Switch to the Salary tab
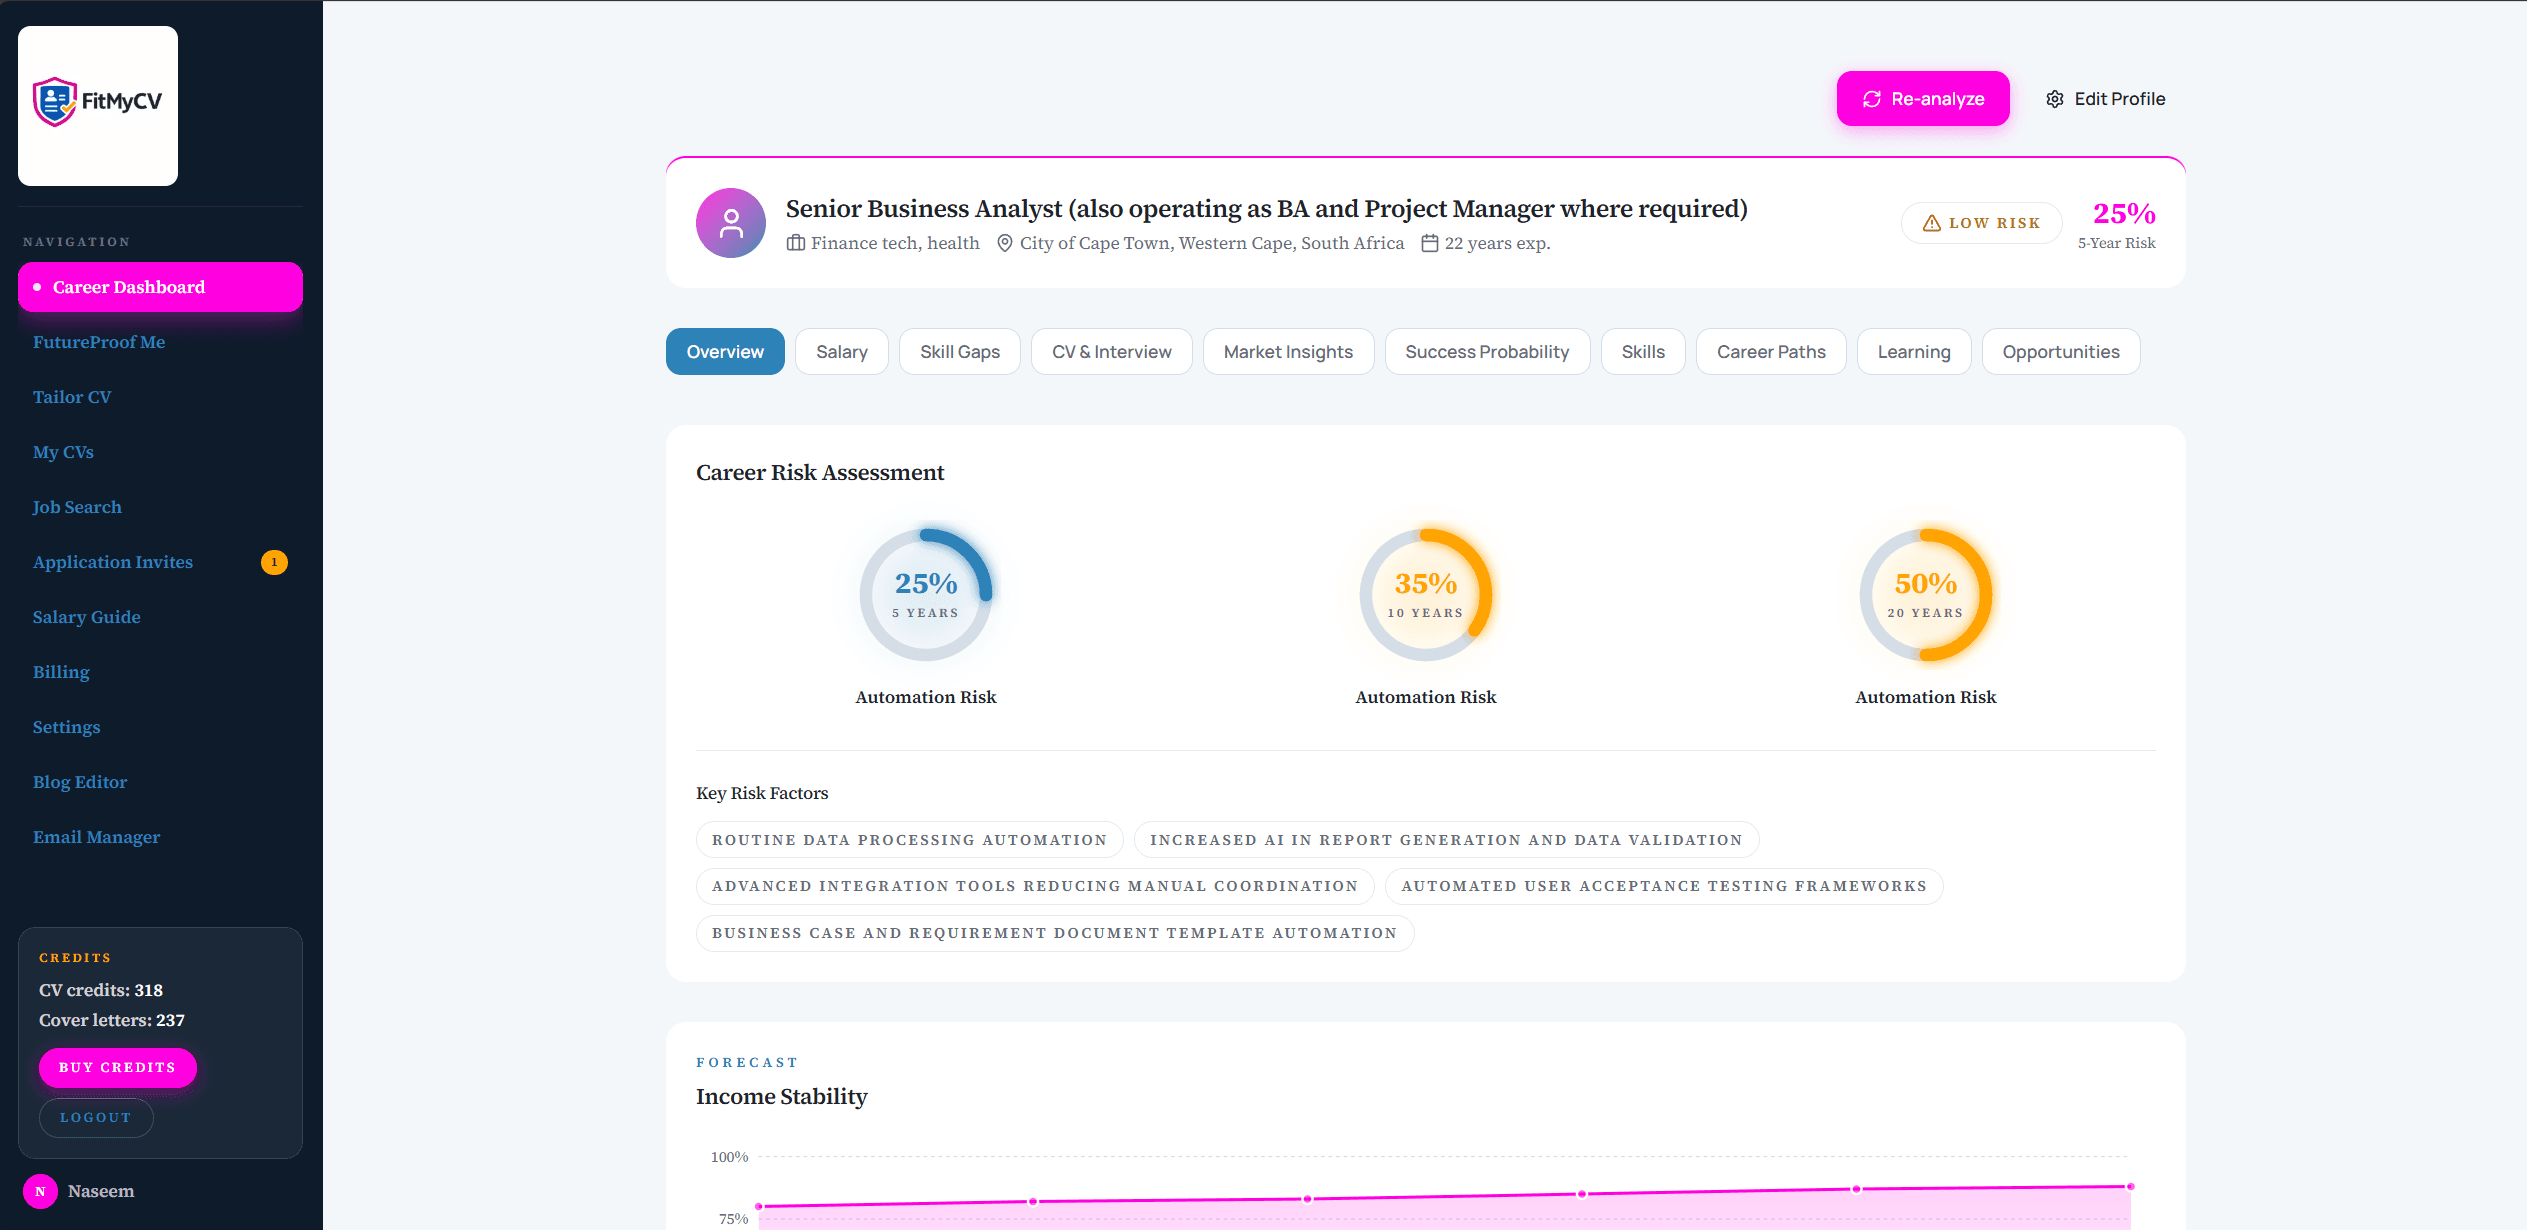 pos(841,351)
